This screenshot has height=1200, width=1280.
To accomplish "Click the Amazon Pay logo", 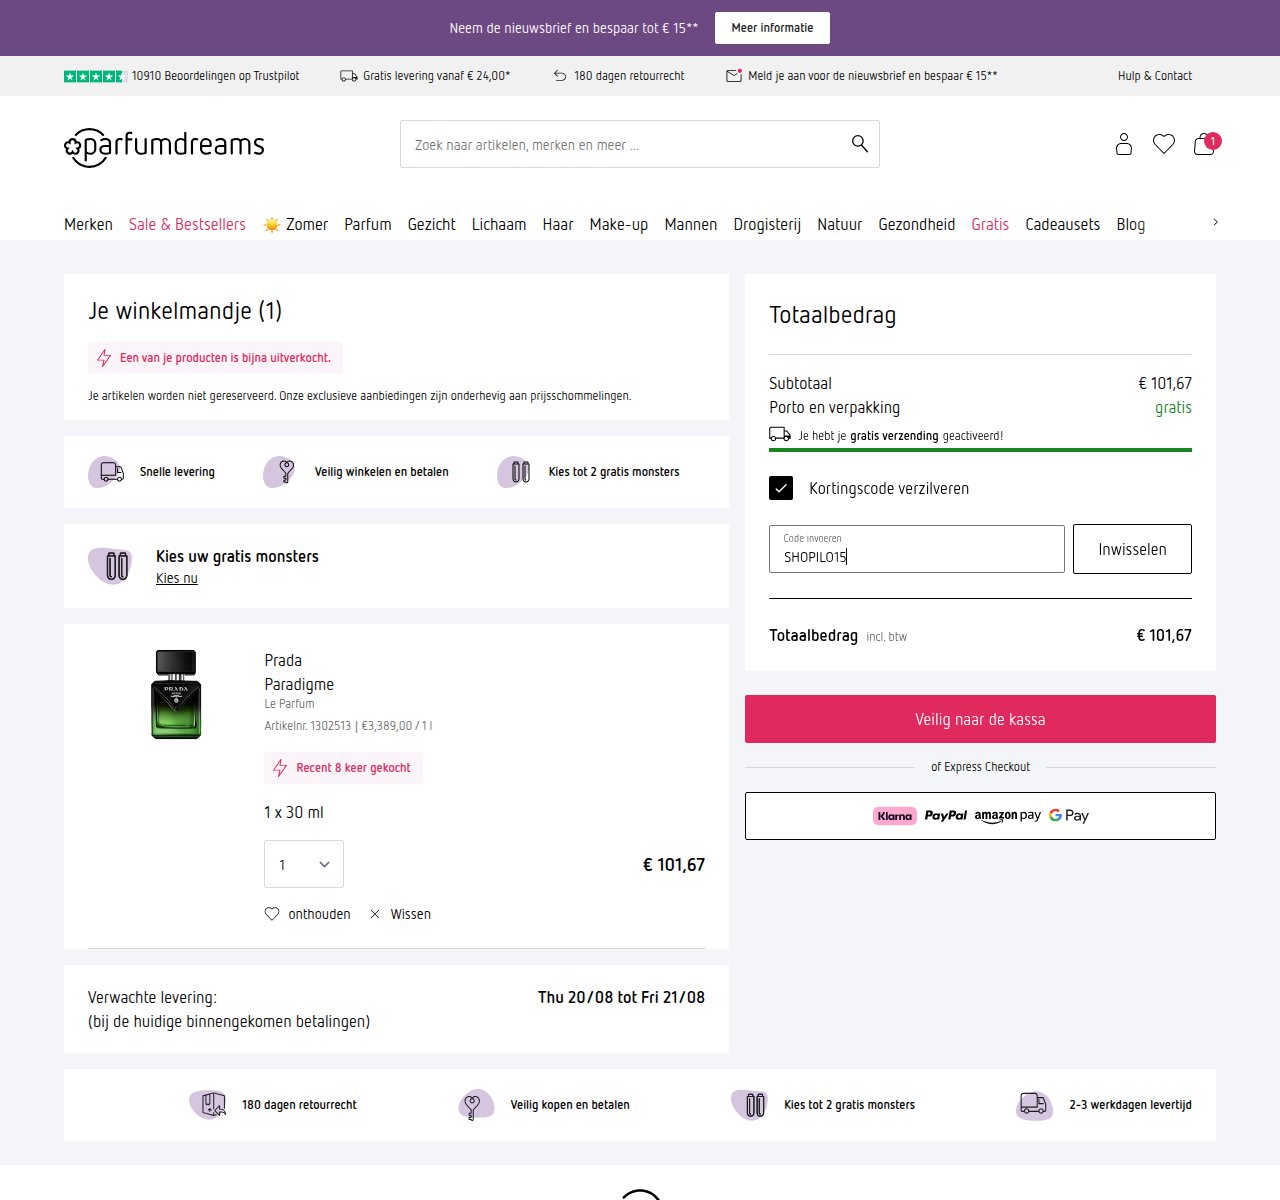I will point(1008,816).
